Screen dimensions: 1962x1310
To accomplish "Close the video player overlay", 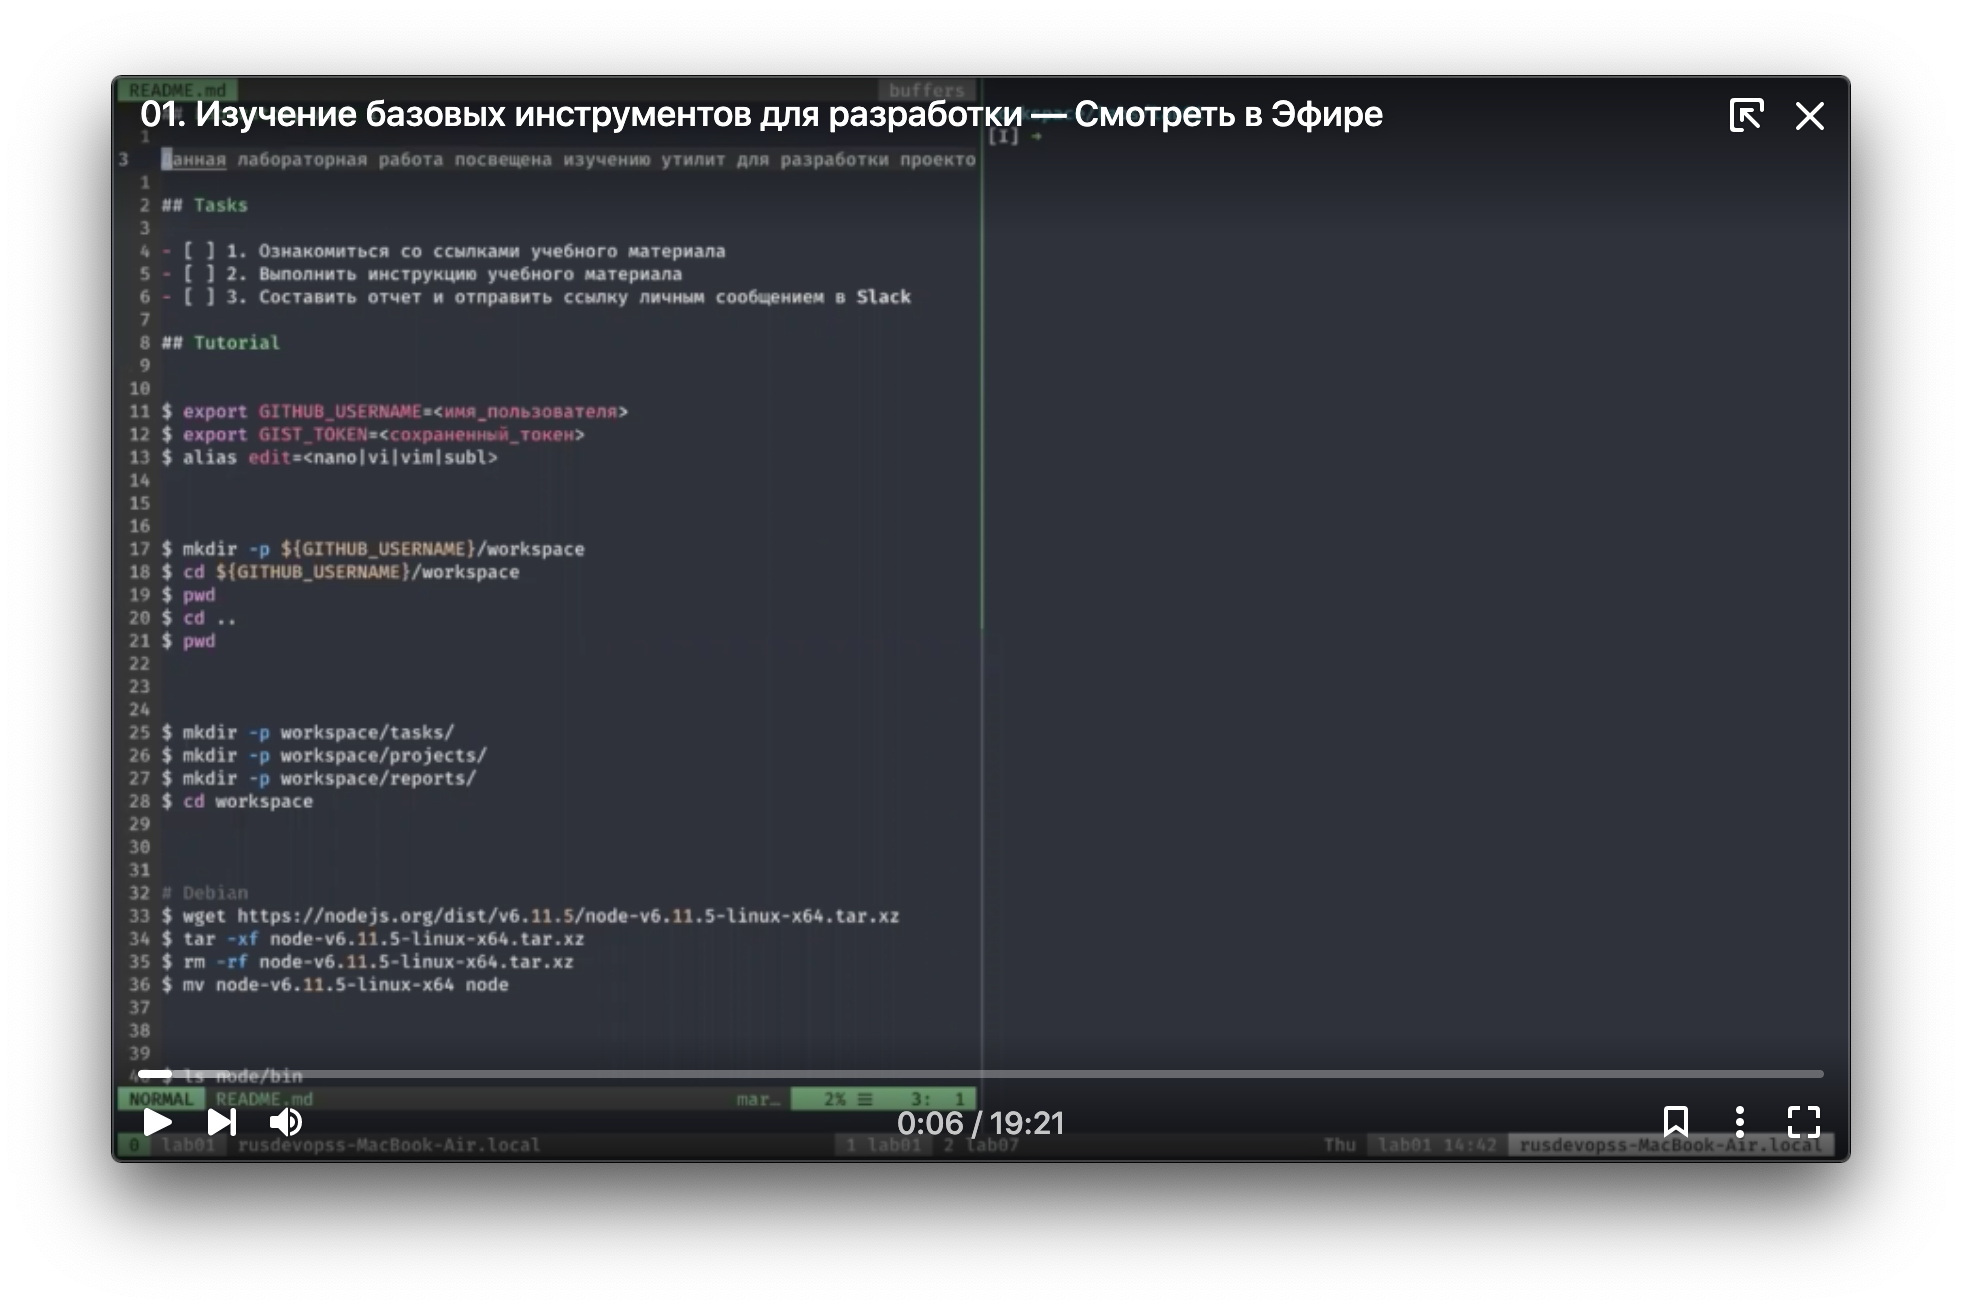I will point(1809,116).
